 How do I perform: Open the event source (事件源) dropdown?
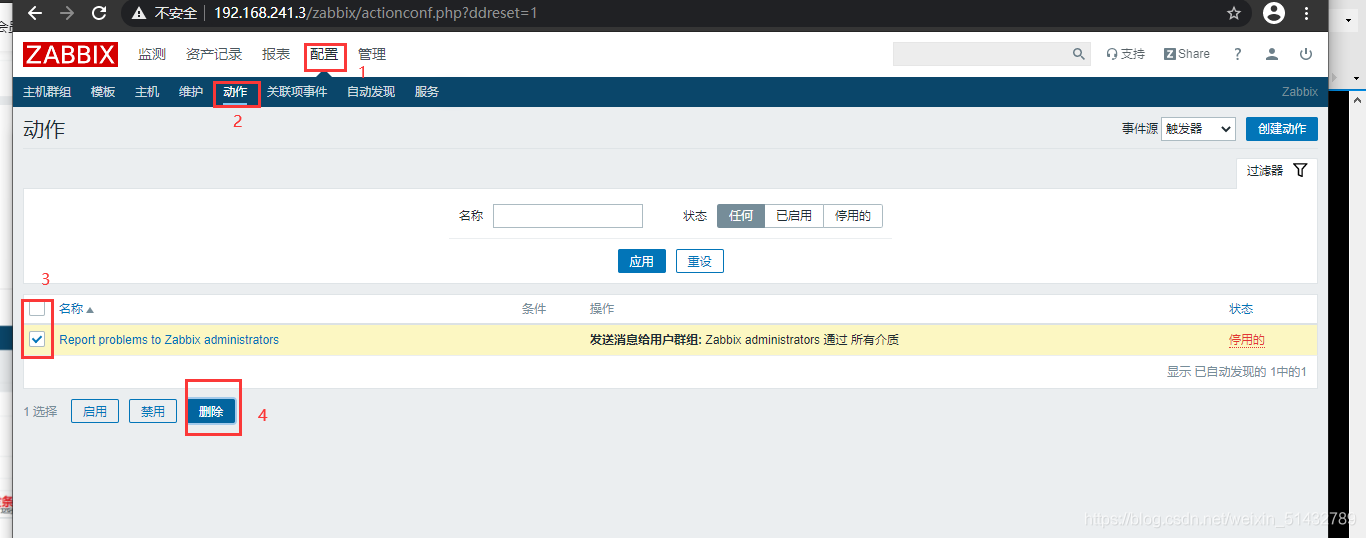[1198, 129]
